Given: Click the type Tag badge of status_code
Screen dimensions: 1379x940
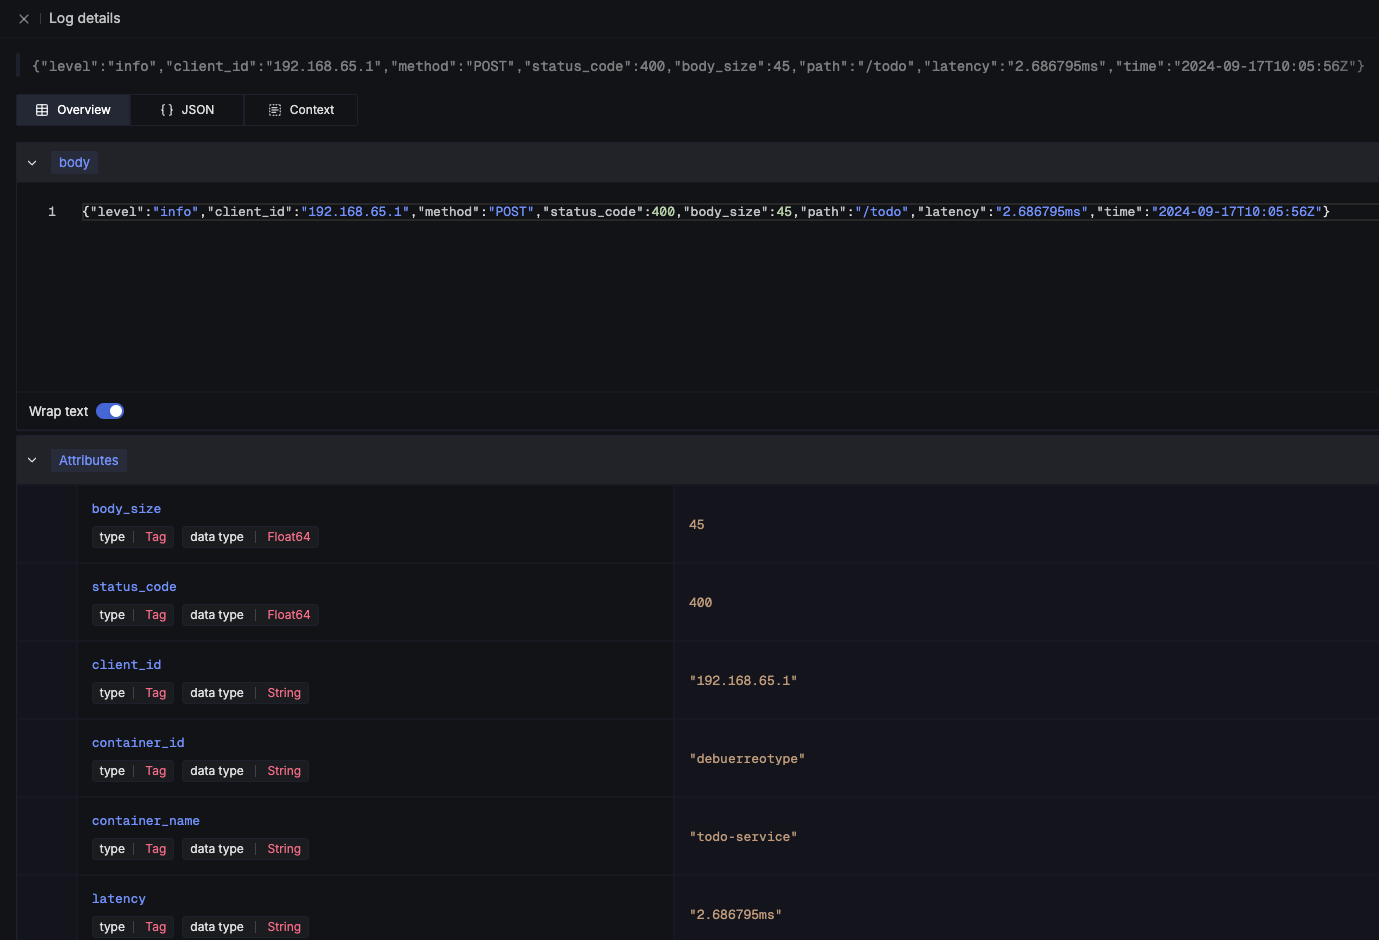Looking at the screenshot, I should (x=133, y=615).
